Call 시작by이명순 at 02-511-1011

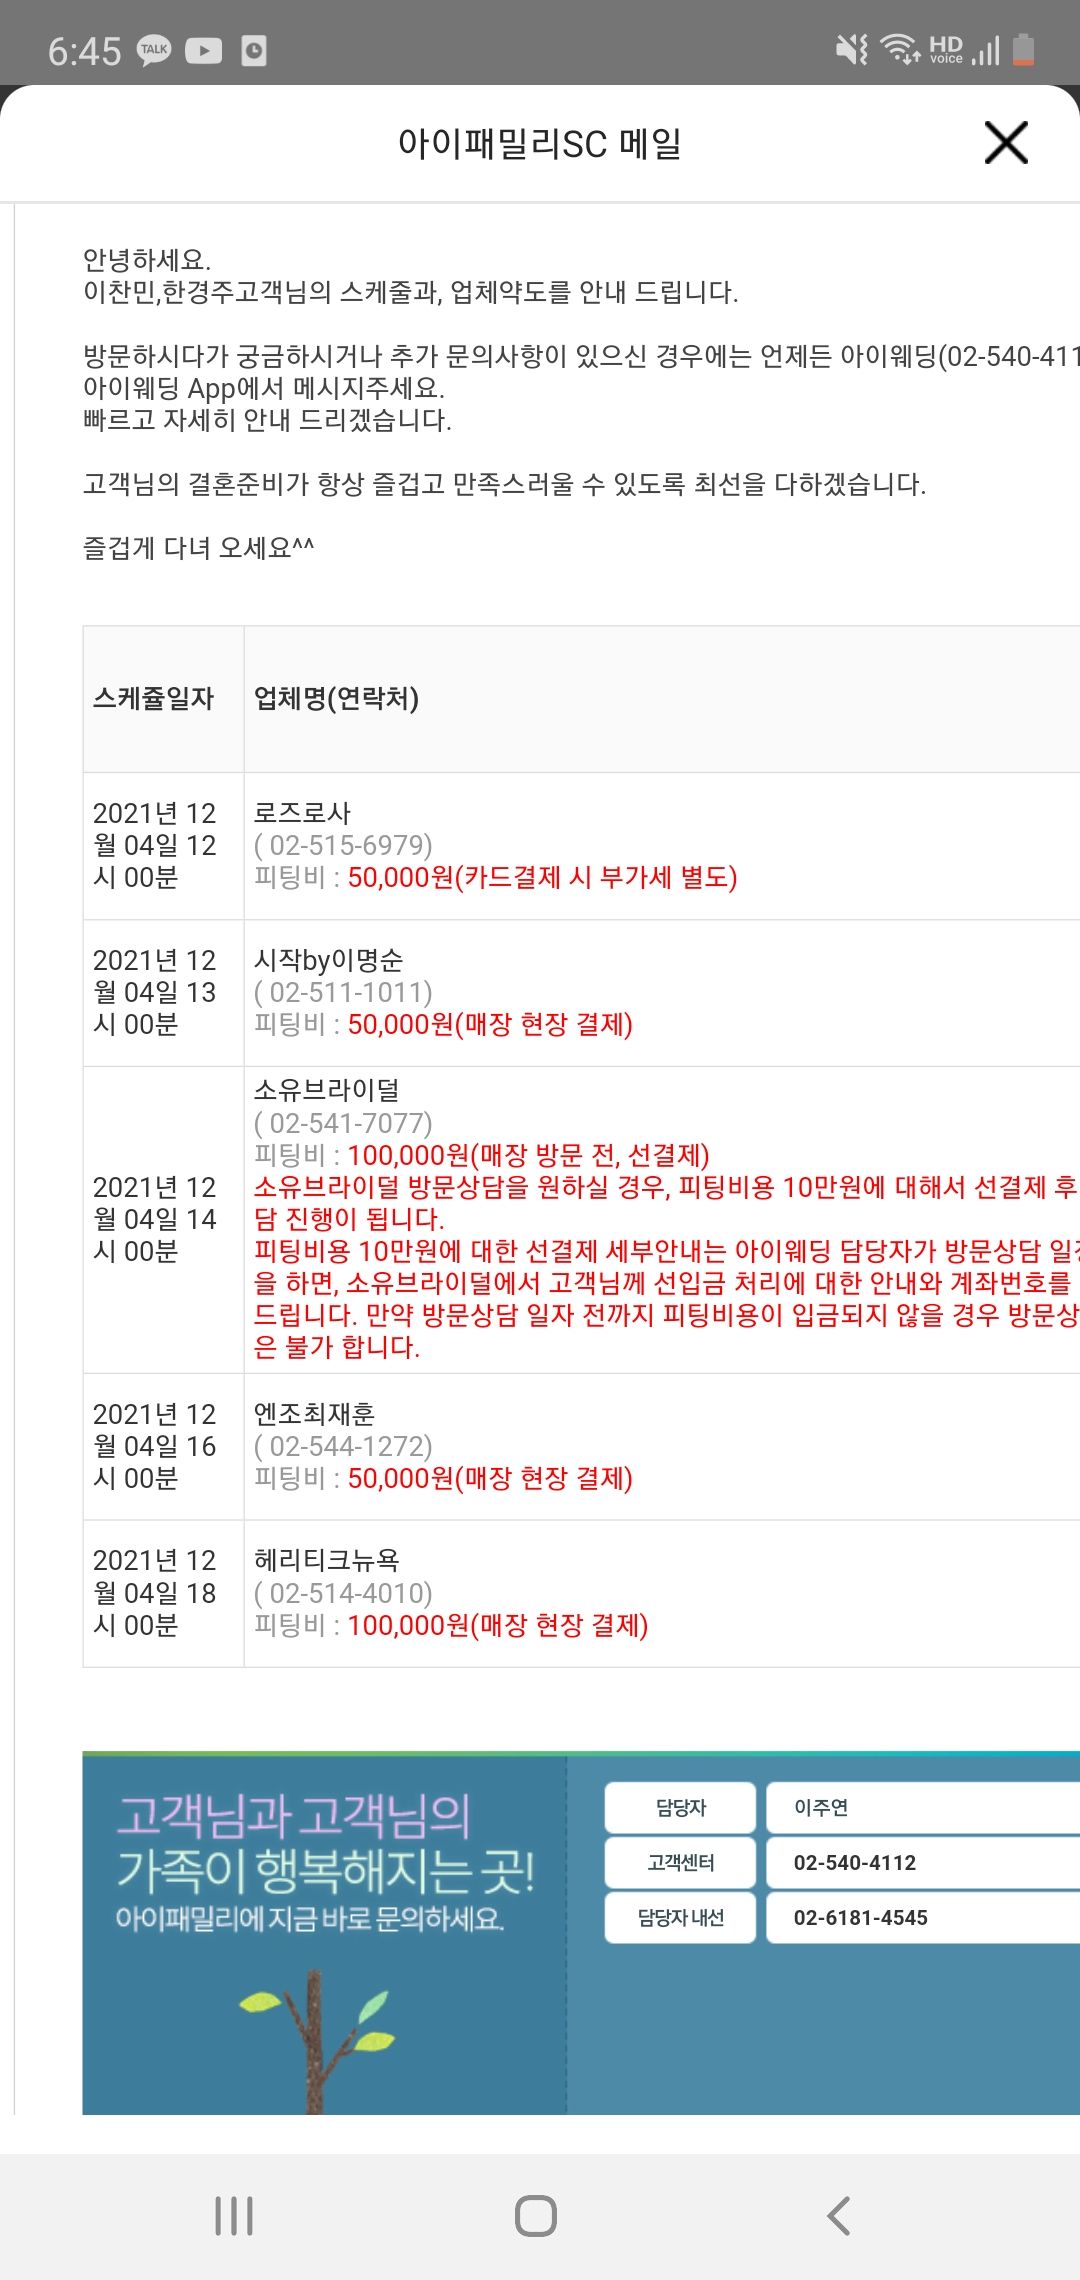[x=343, y=993]
